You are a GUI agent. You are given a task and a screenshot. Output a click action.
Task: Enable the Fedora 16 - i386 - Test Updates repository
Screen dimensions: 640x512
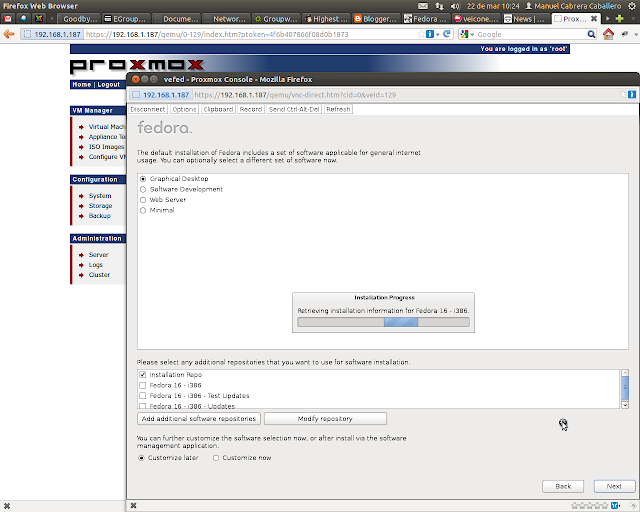142,396
